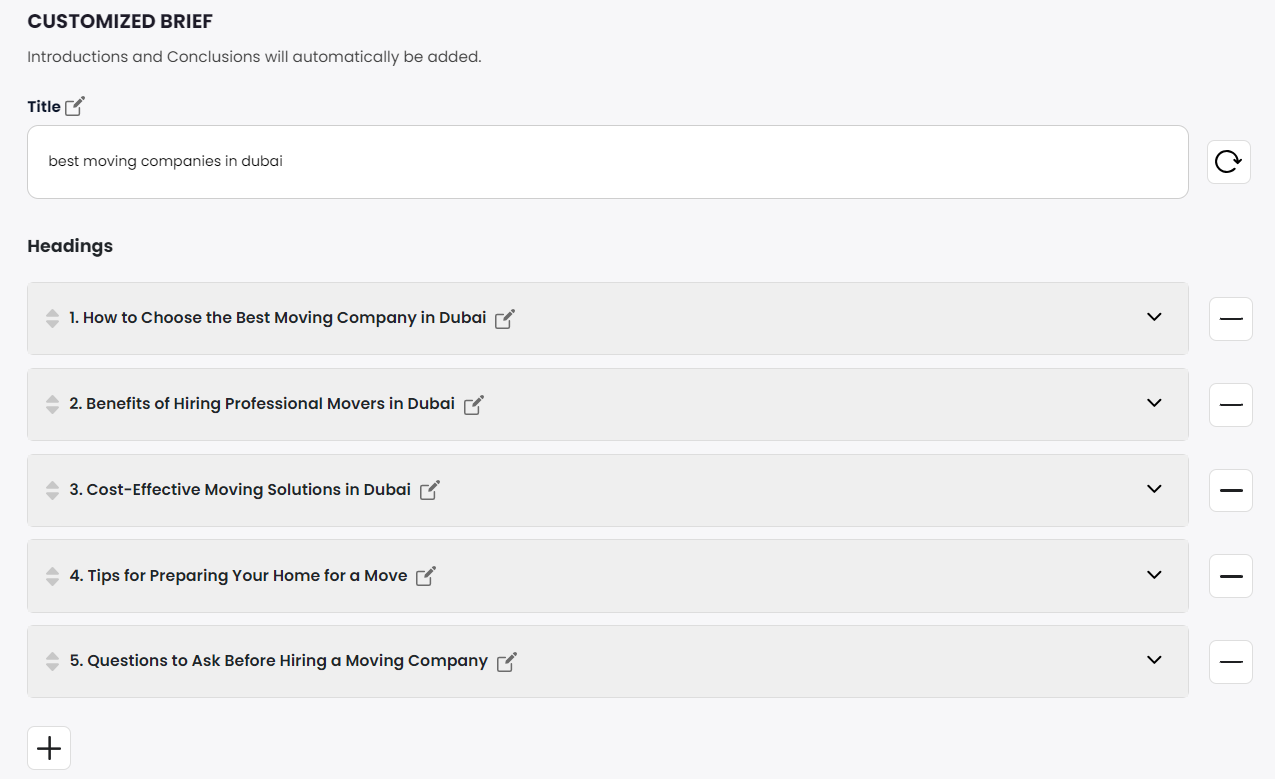The image size is (1275, 779).
Task: Open the chevron for 'Tips for Preparing Your Home'
Action: point(1154,575)
